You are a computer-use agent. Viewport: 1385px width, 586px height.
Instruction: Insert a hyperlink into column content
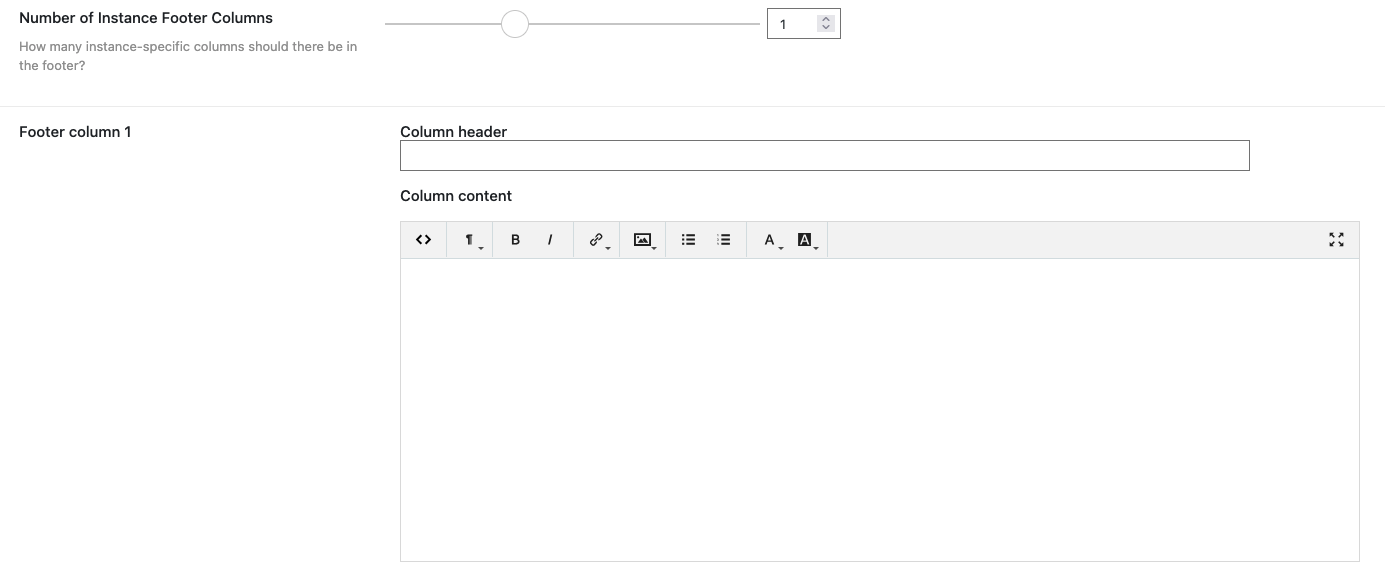(x=594, y=239)
